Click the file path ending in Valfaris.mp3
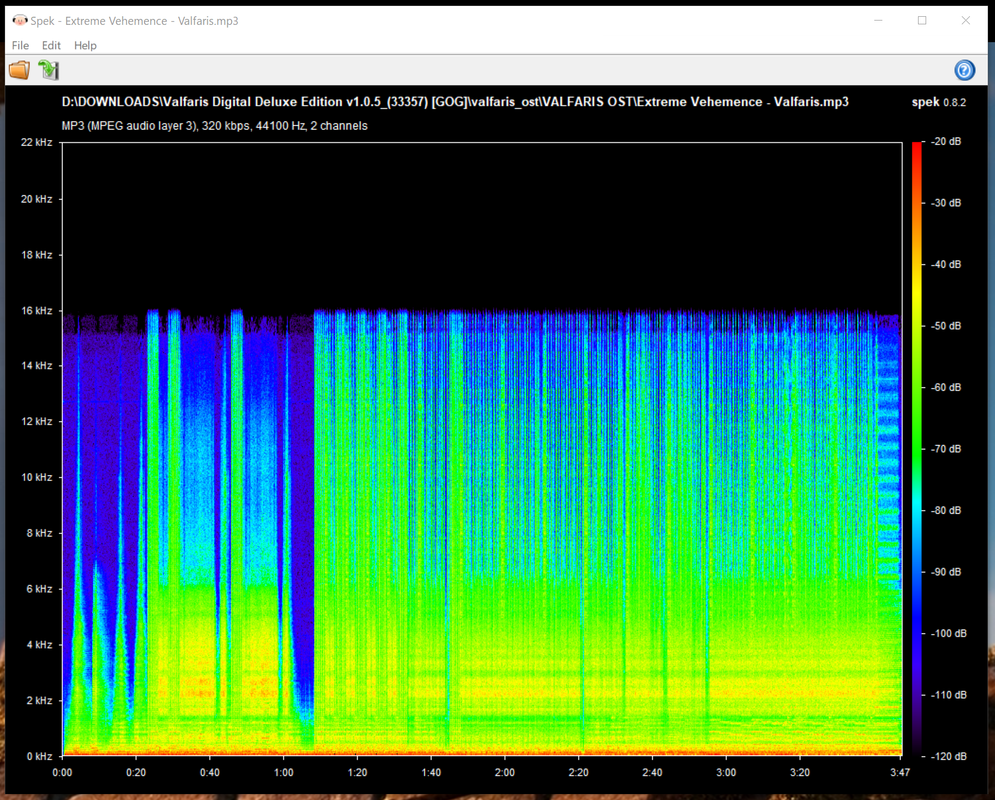The height and width of the screenshot is (800, 995). [455, 102]
